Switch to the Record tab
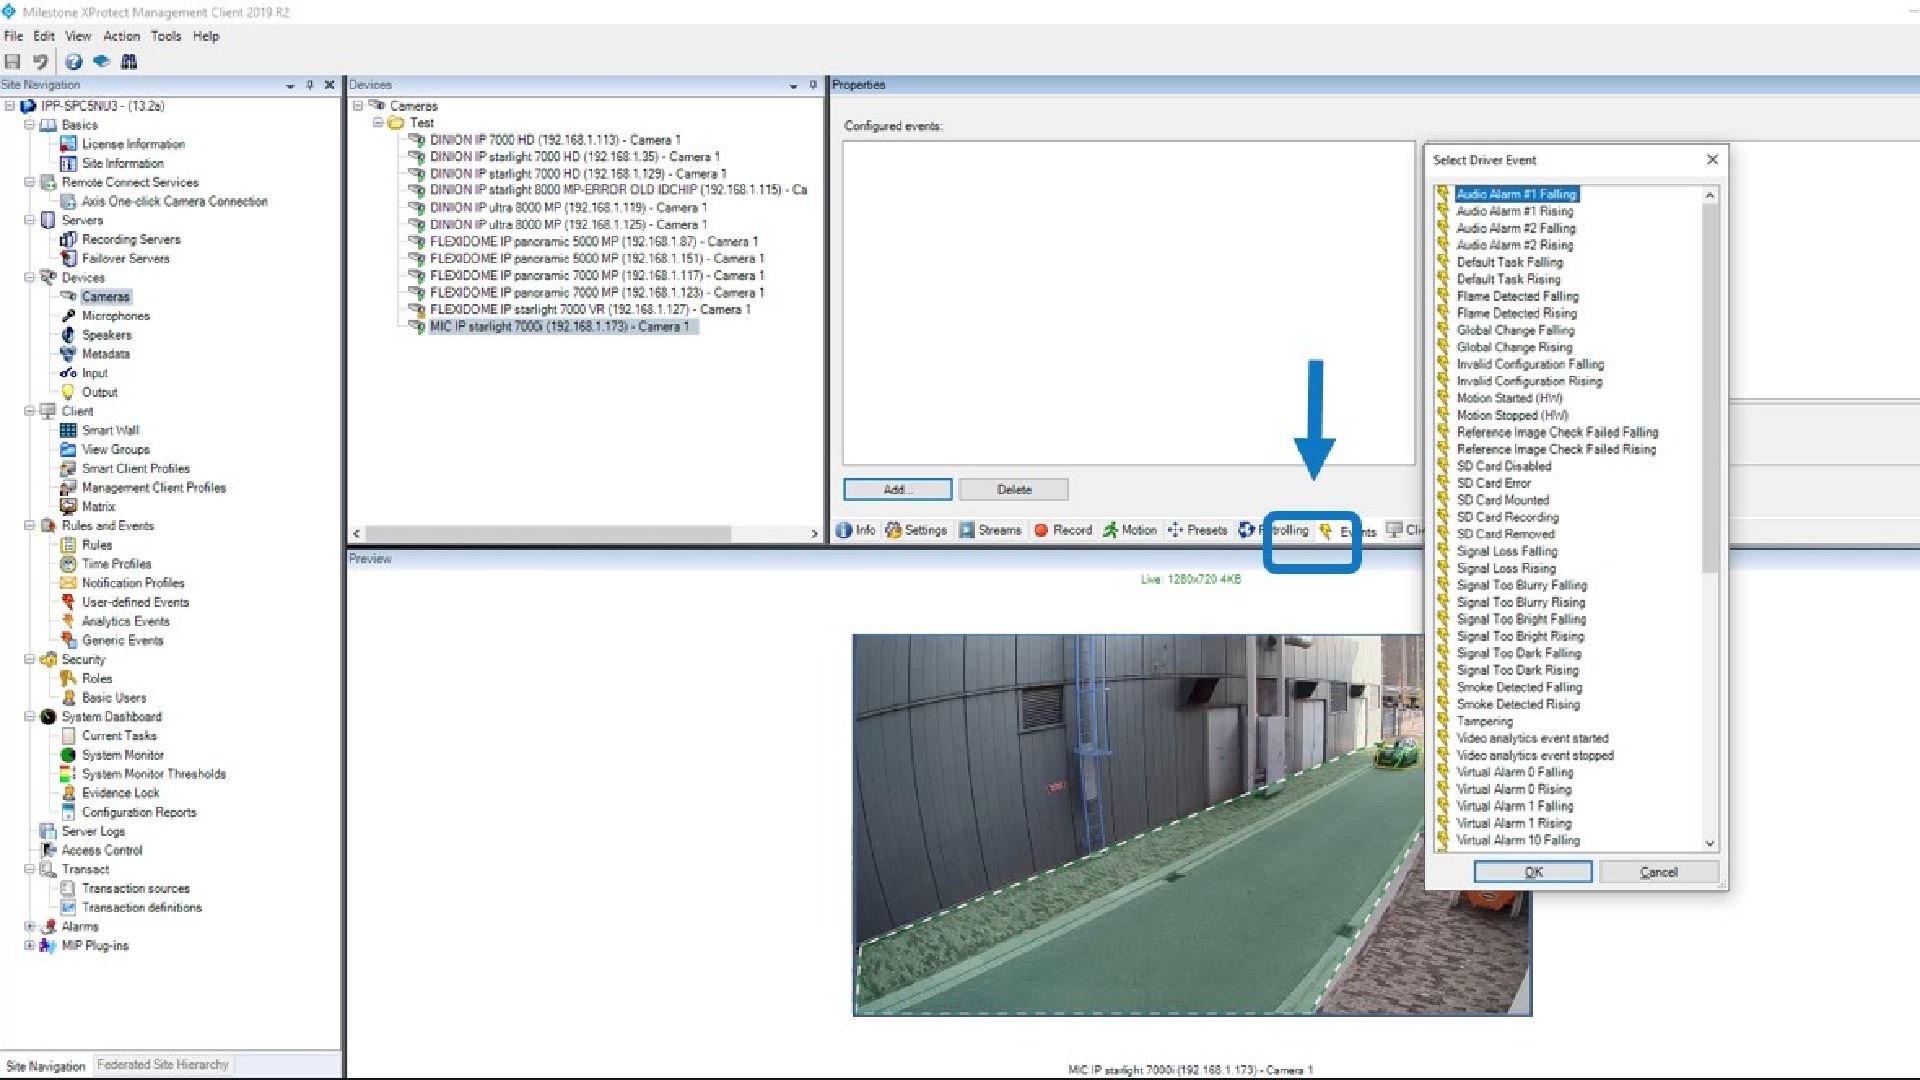Screen dimensions: 1920x1080 pos(1062,530)
